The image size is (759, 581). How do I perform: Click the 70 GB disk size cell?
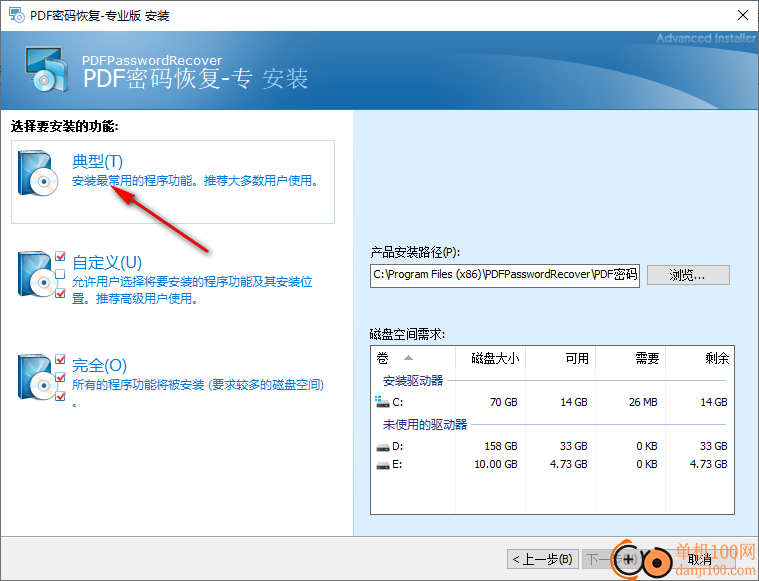click(503, 402)
